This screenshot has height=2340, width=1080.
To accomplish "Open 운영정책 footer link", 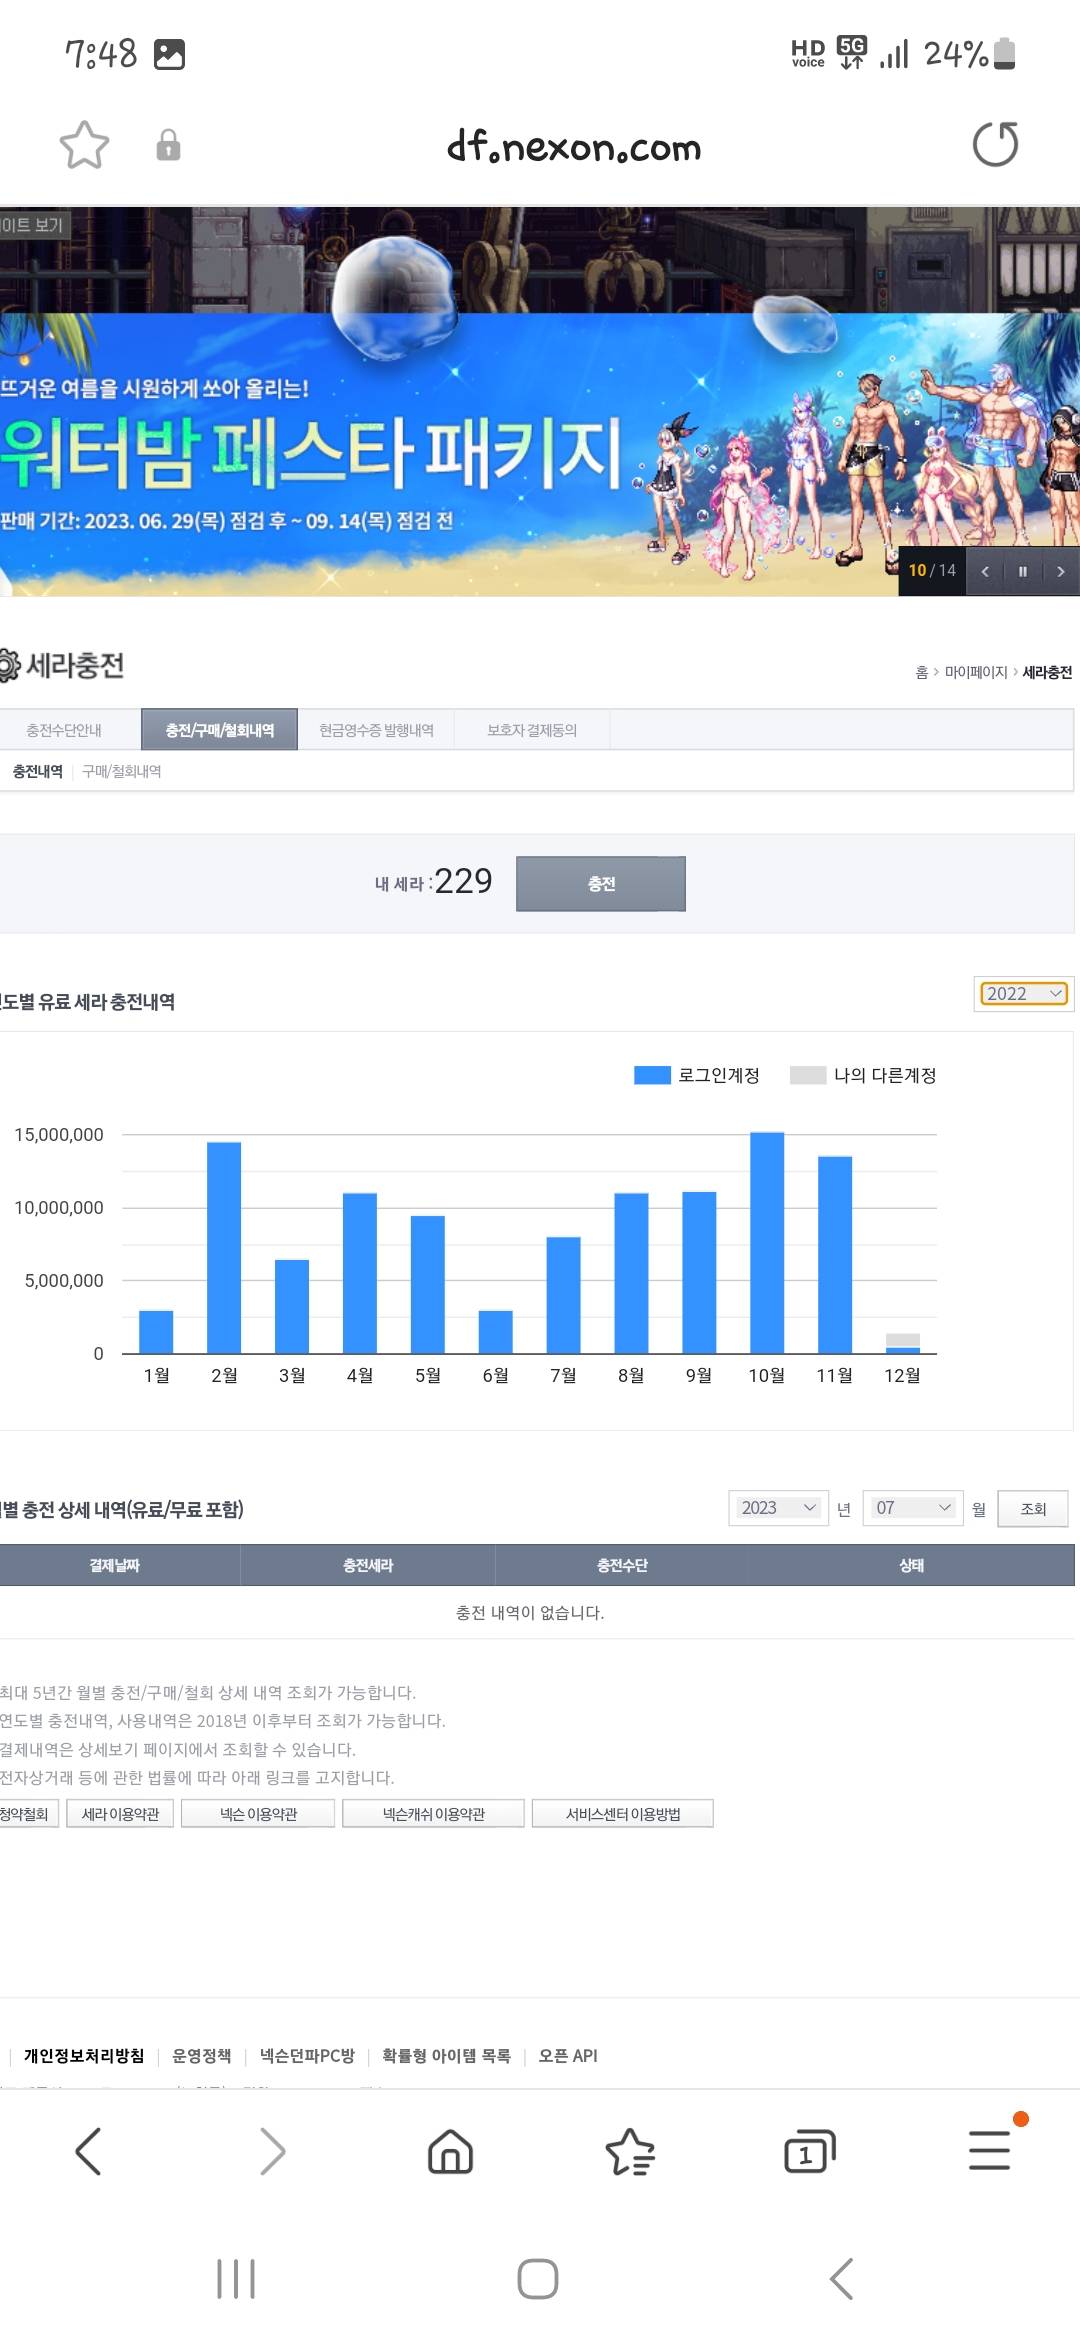I will [x=202, y=2056].
